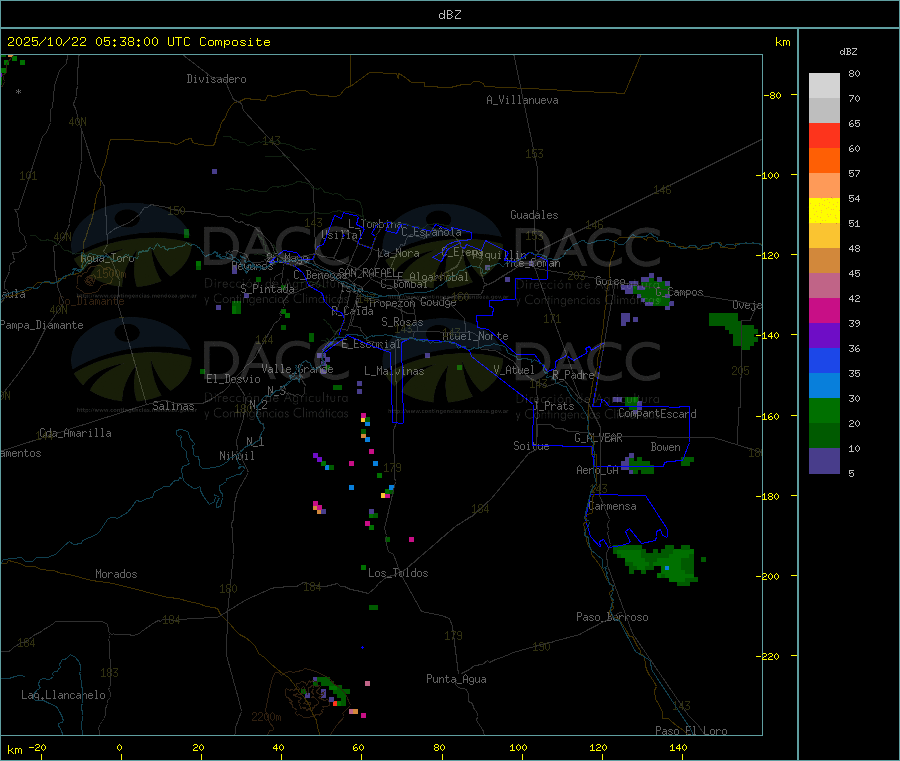The height and width of the screenshot is (761, 900).
Task: Click the green echo near Oveja label
Action: (734, 330)
